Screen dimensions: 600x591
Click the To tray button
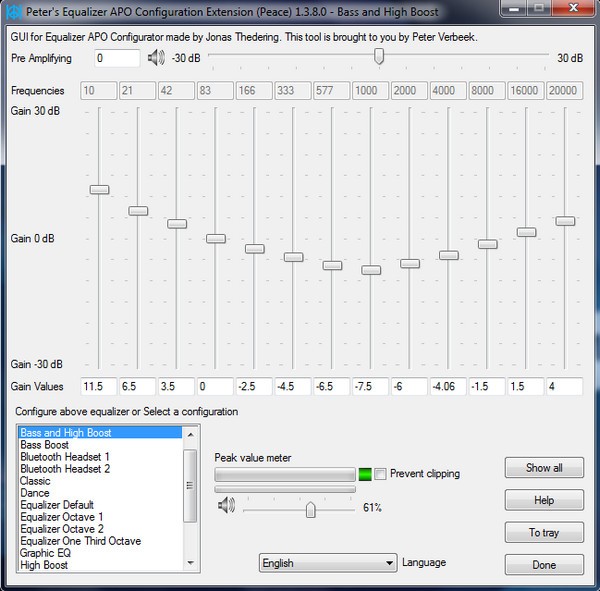[x=544, y=532]
